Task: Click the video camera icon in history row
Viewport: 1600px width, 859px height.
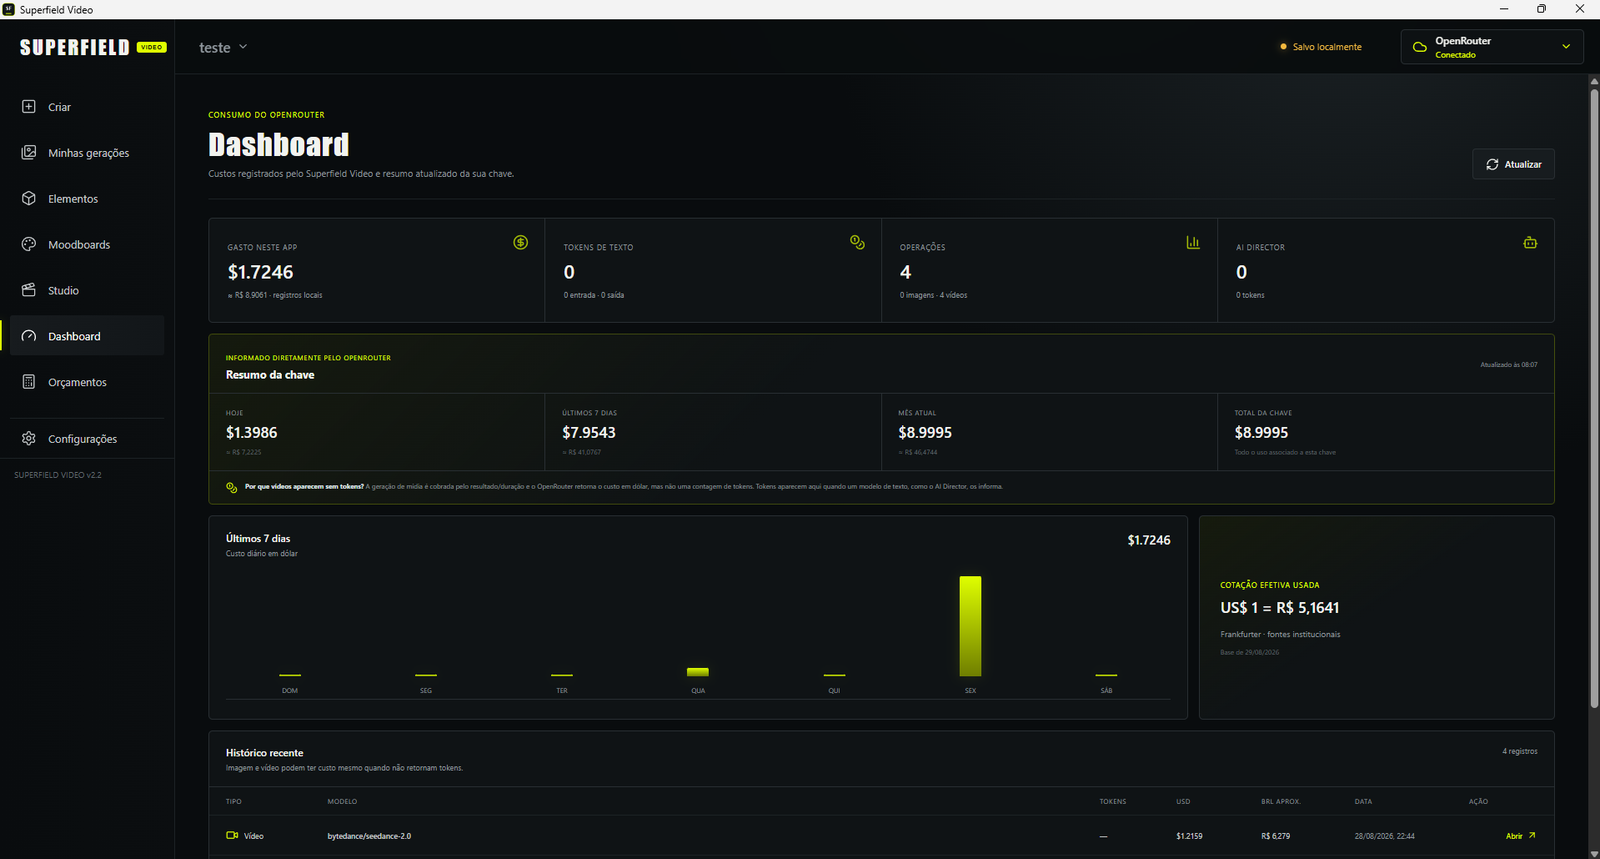Action: (x=232, y=835)
